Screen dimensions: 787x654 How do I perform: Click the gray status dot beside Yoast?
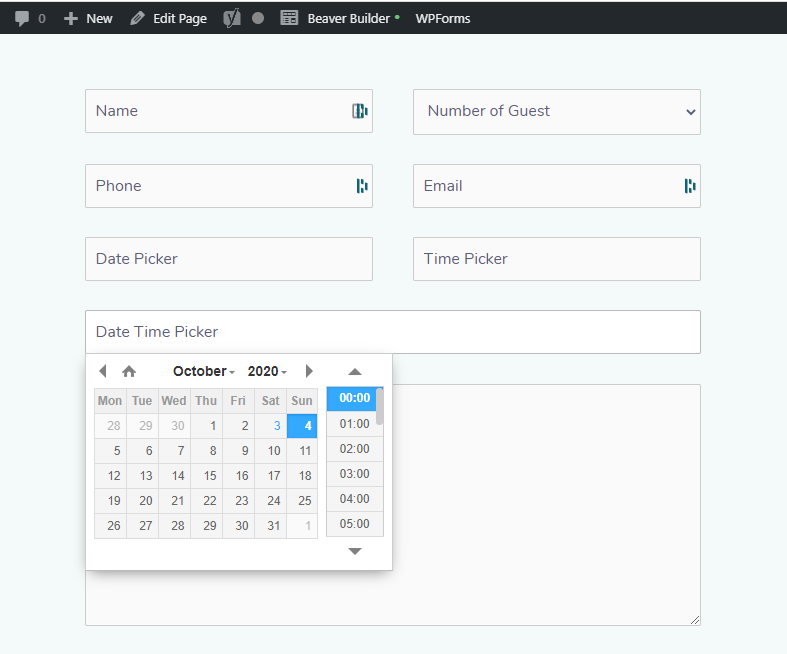(x=258, y=19)
